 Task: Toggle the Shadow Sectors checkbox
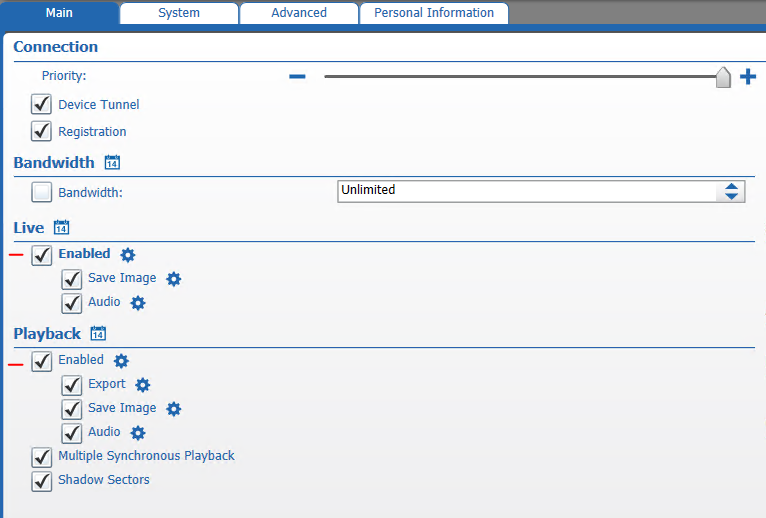click(42, 481)
